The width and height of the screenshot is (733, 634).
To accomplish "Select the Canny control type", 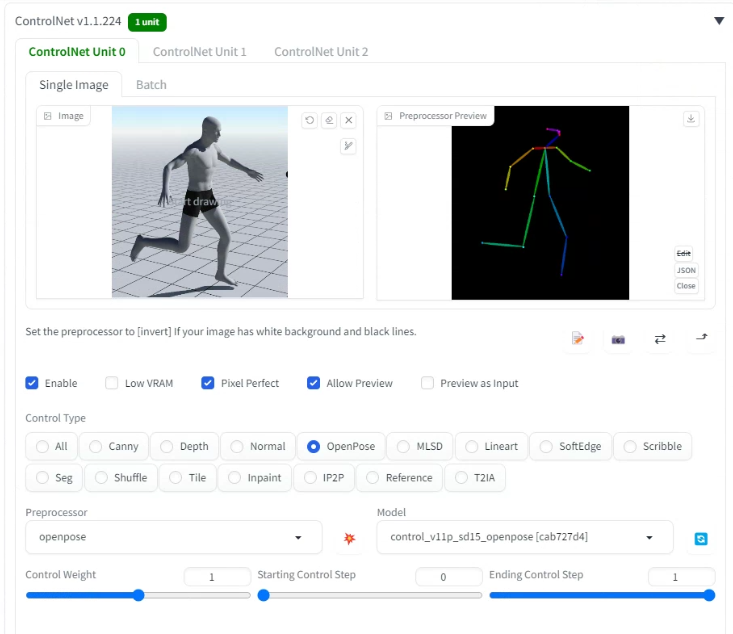I will click(114, 447).
